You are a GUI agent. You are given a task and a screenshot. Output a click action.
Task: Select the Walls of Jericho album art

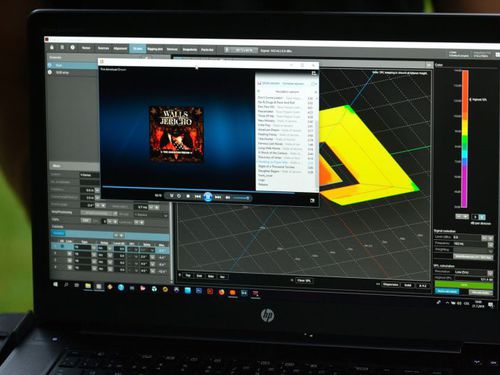click(x=176, y=134)
